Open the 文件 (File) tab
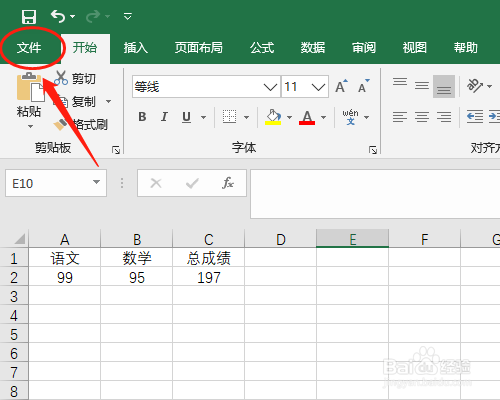500x400 pixels. click(29, 48)
